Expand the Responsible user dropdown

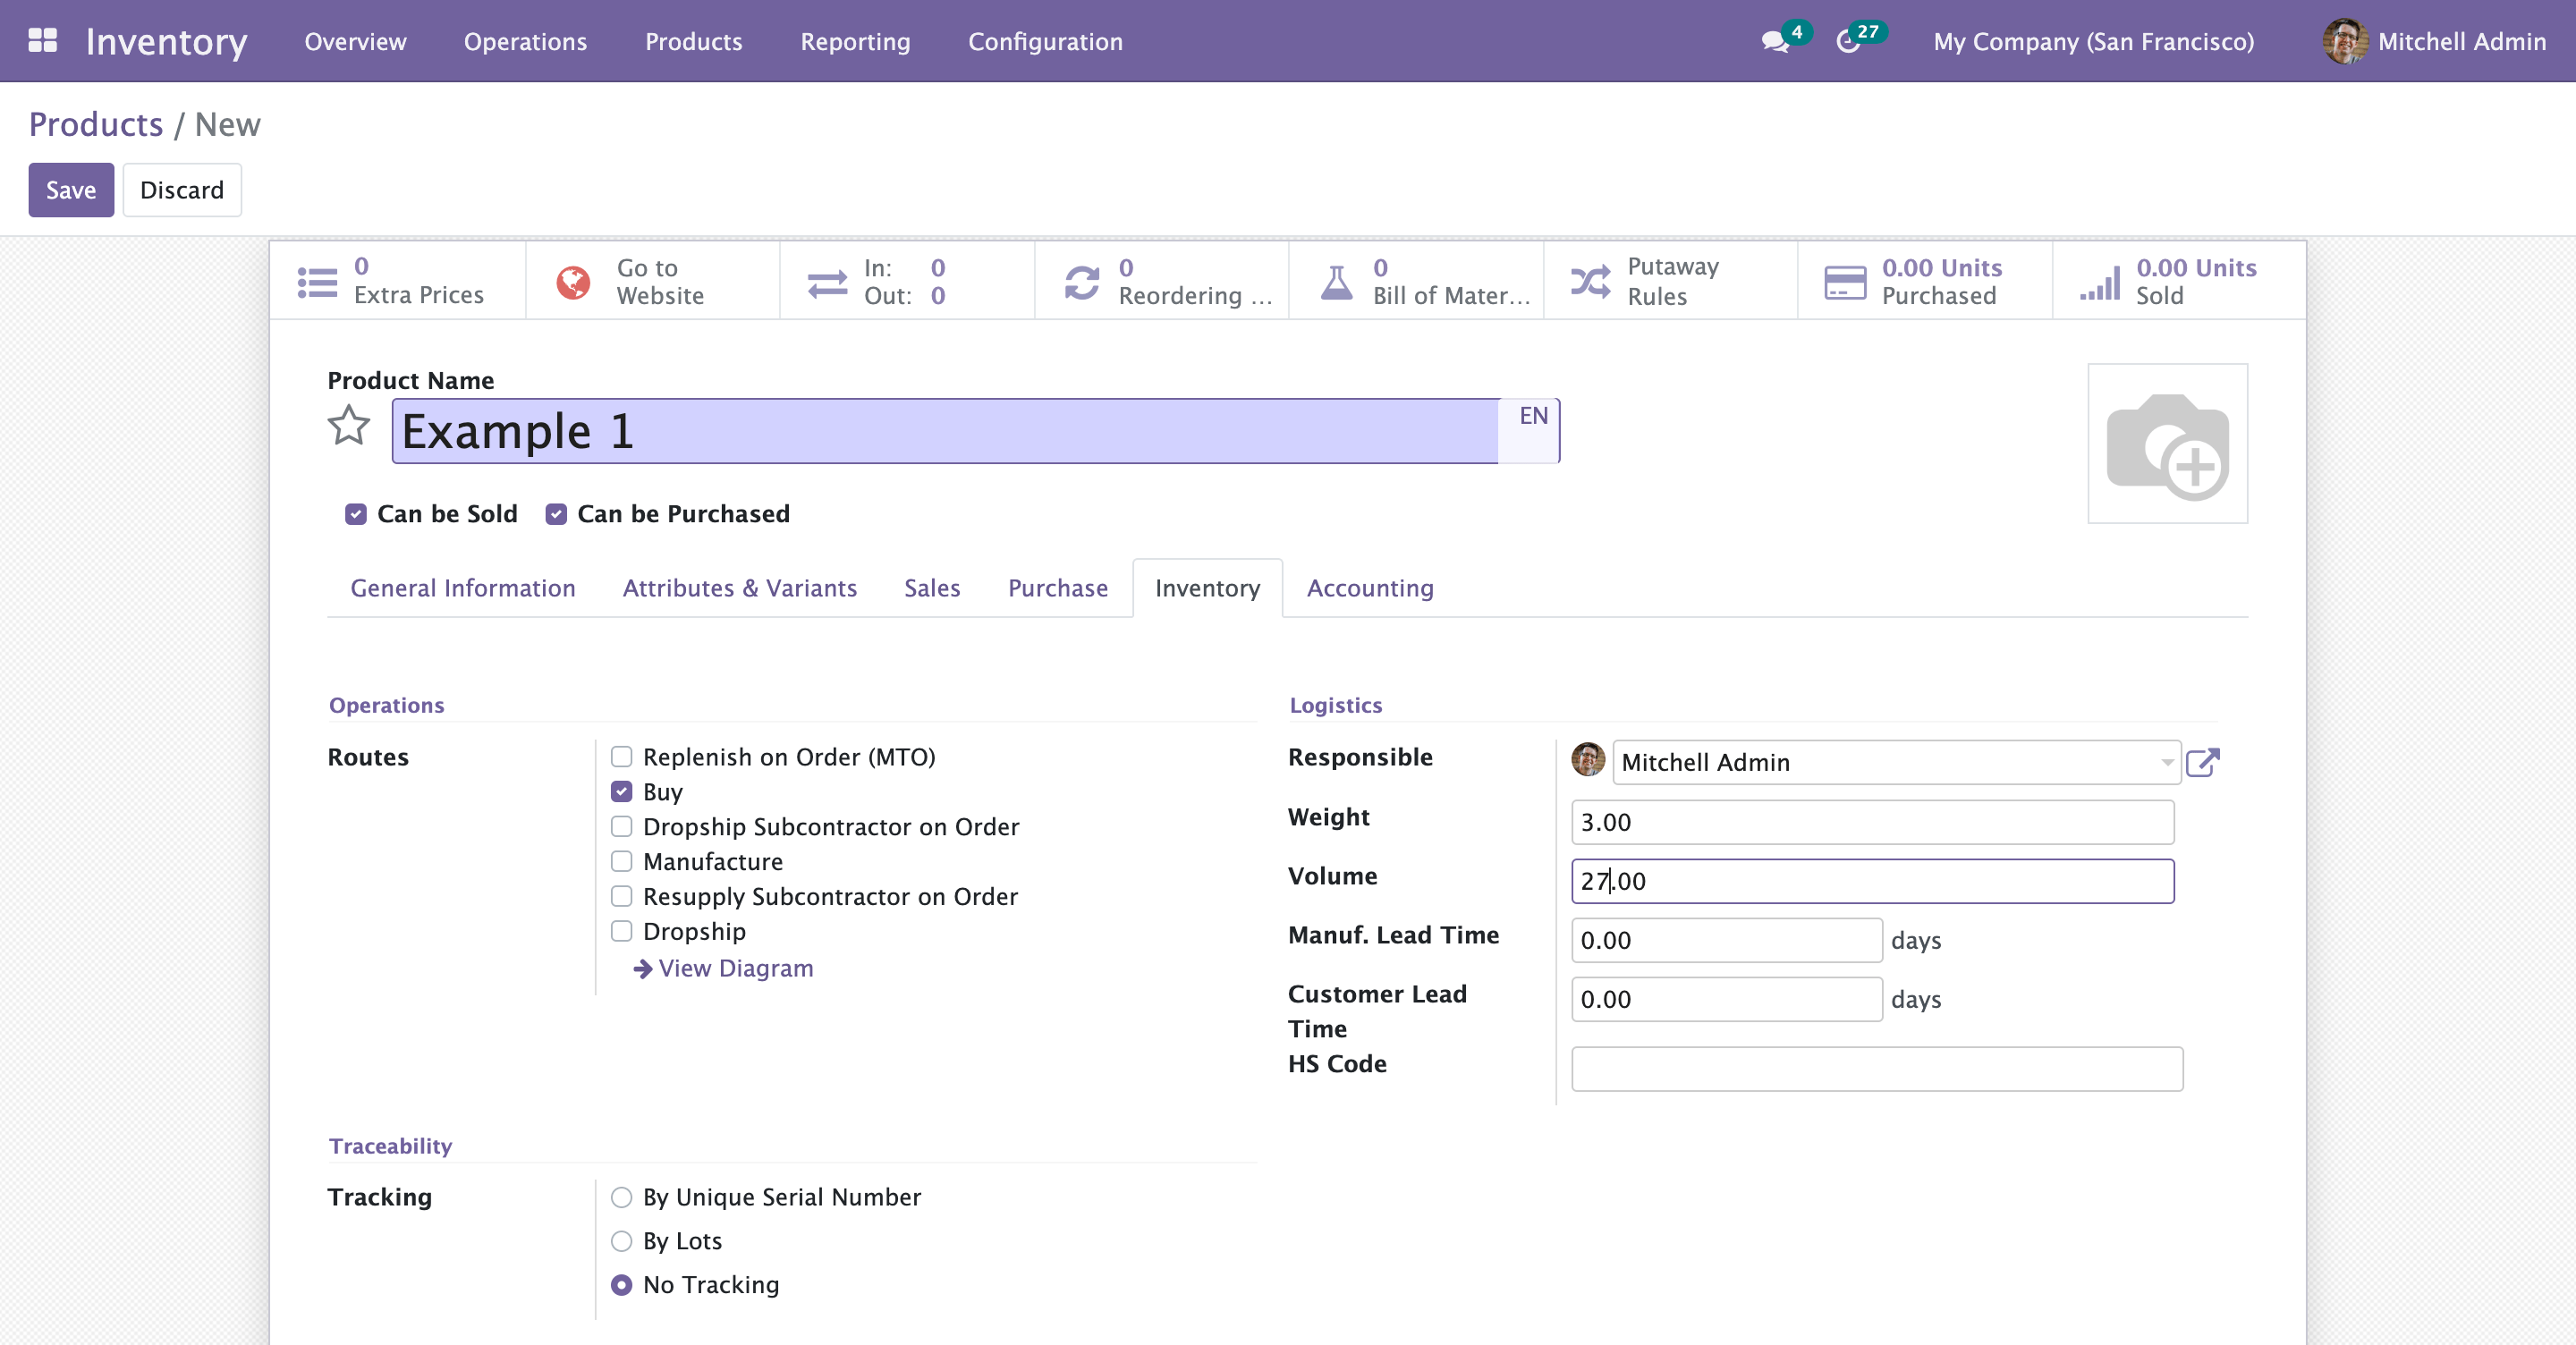pos(2166,763)
